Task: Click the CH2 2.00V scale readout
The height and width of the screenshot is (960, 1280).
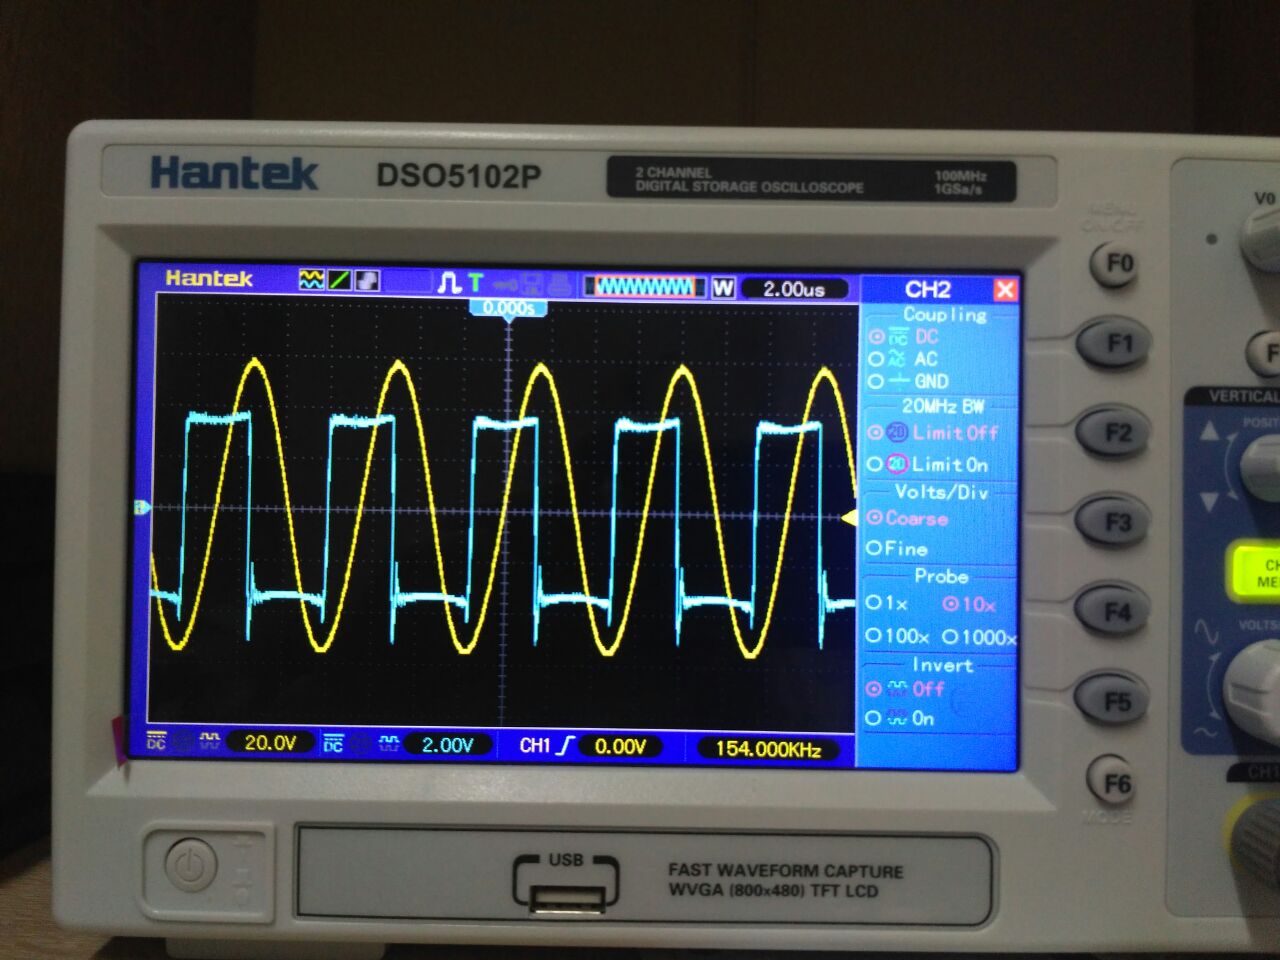Action: tap(447, 744)
